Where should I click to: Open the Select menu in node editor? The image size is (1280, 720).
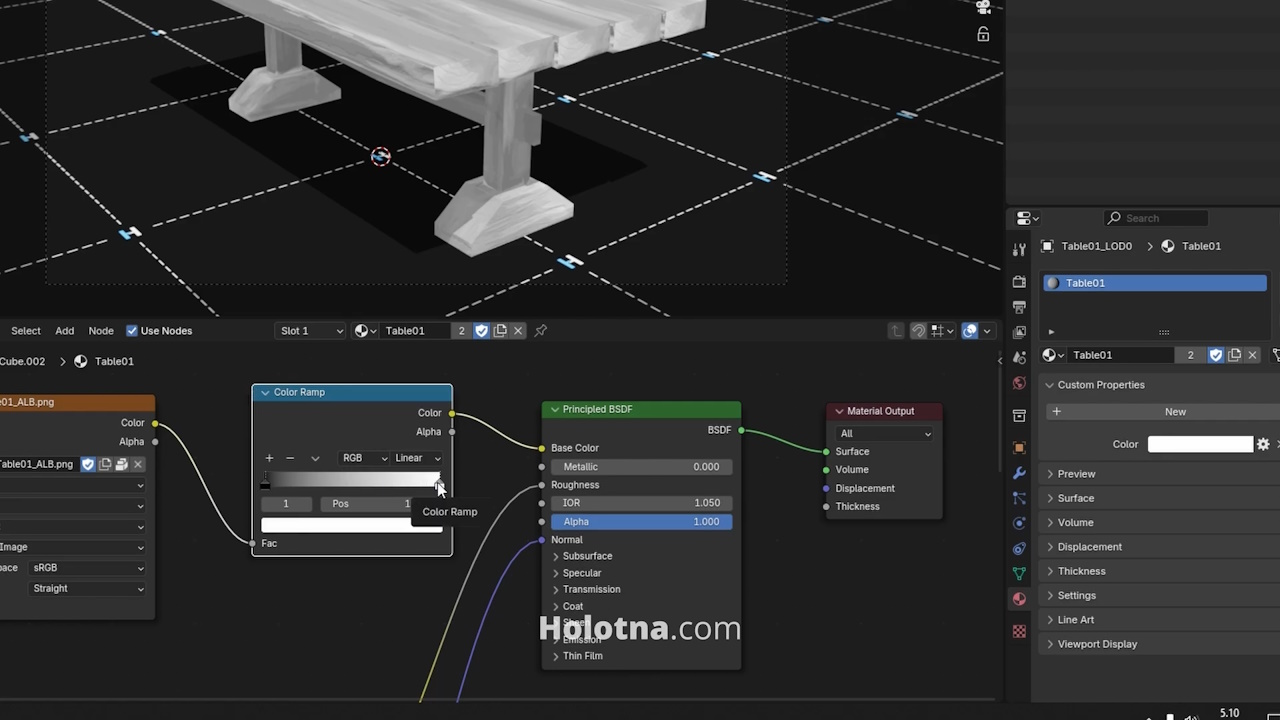click(x=26, y=331)
